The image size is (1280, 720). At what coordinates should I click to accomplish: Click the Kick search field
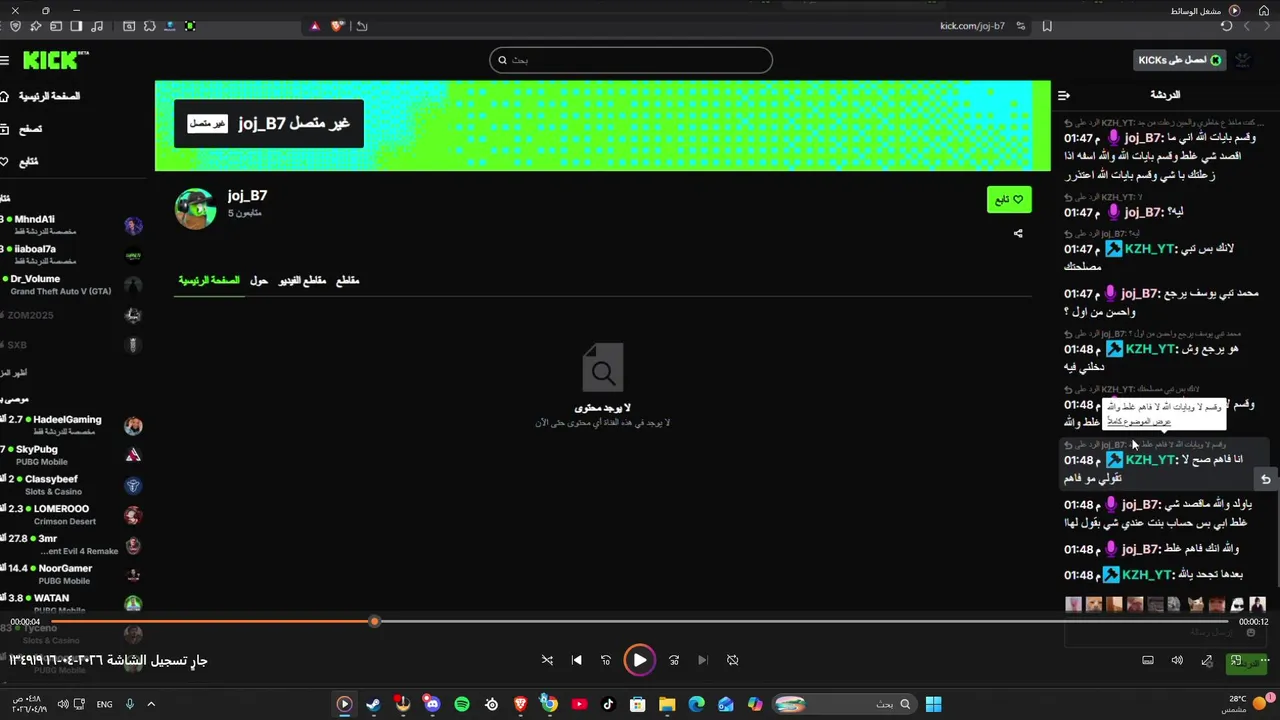pyautogui.click(x=631, y=60)
